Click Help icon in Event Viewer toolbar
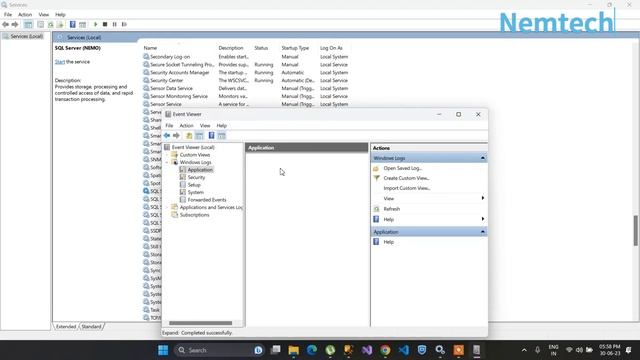Viewport: 640px width, 360px height. coord(211,136)
